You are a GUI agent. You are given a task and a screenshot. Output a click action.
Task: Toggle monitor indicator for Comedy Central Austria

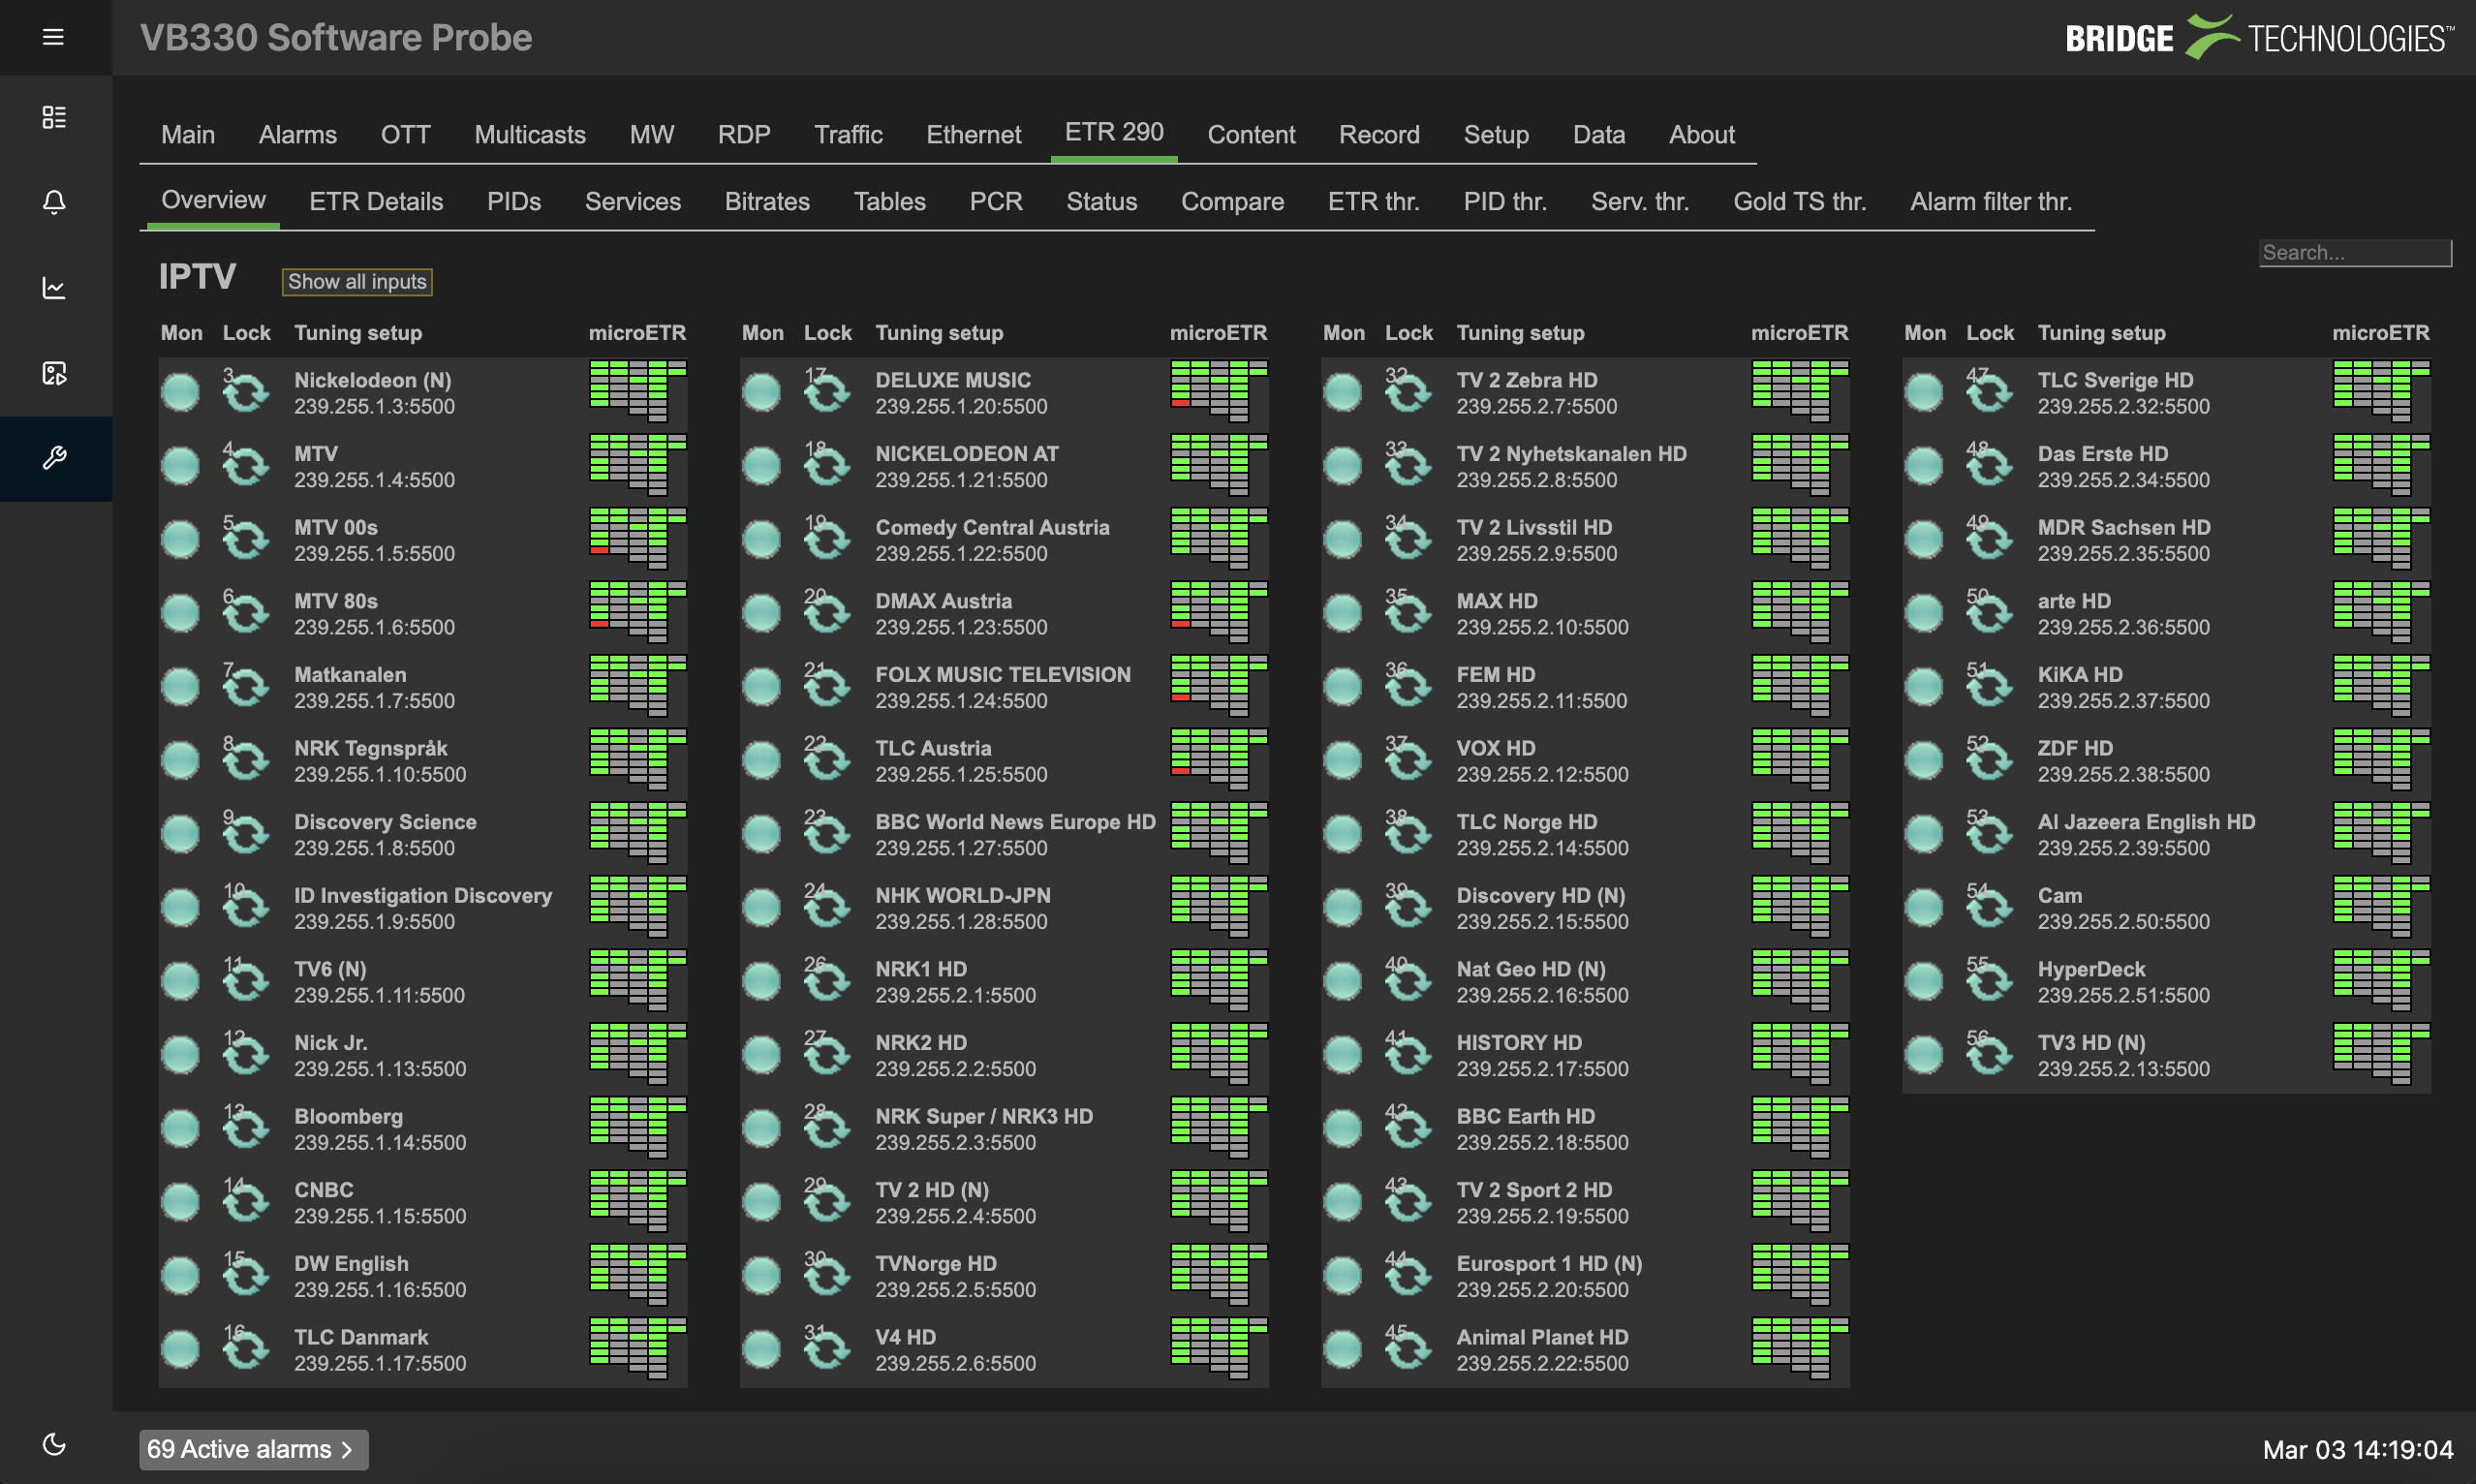pos(762,540)
